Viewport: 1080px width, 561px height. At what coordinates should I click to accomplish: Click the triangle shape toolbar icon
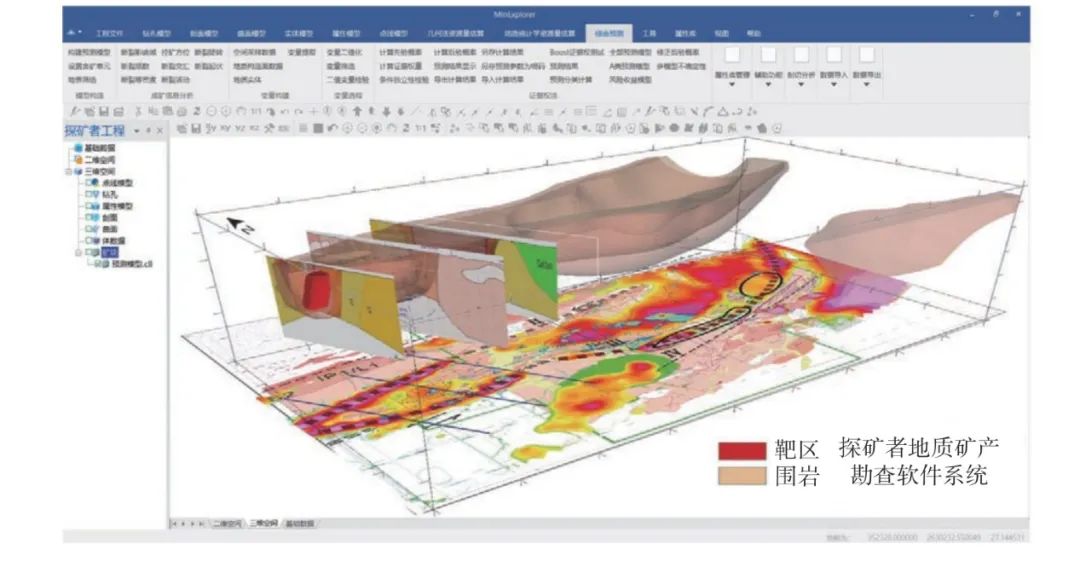pyautogui.click(x=723, y=111)
